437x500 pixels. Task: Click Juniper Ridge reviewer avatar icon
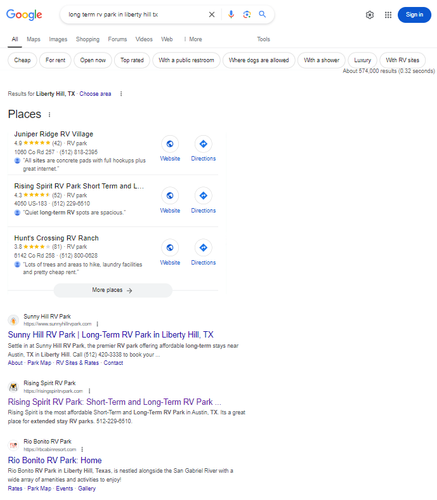17,161
